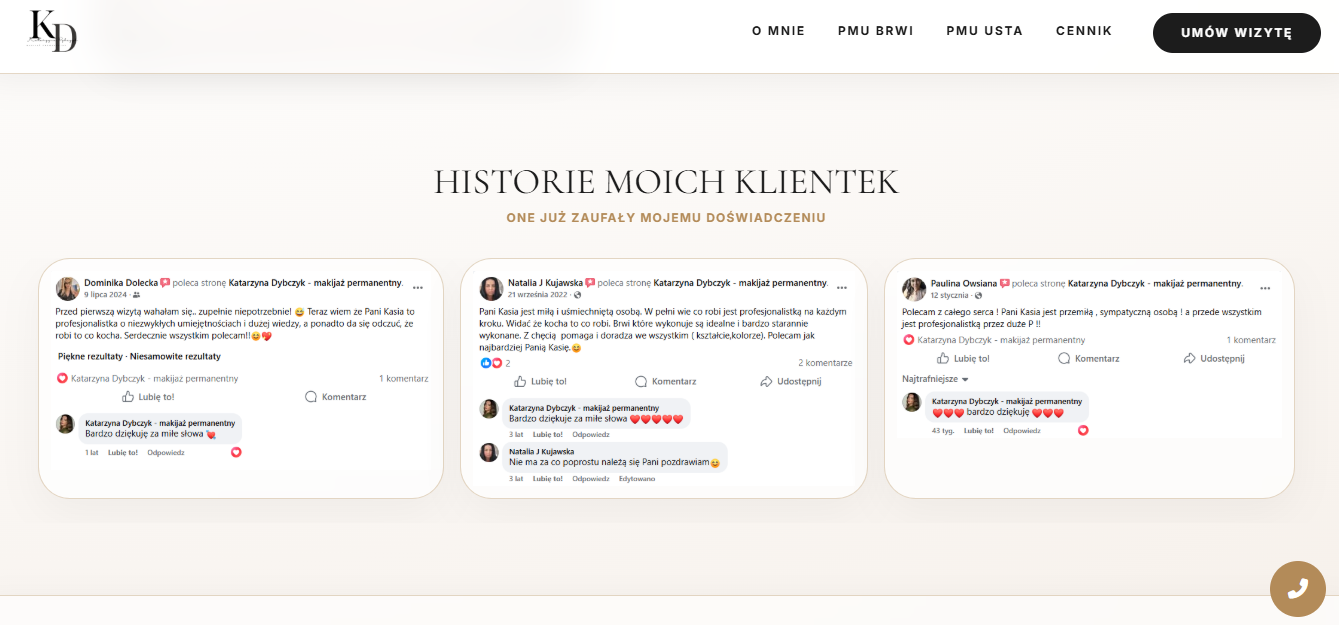Open Dominika Dolecka's profile avatar
Screen dimensions: 1339x625
[68, 288]
